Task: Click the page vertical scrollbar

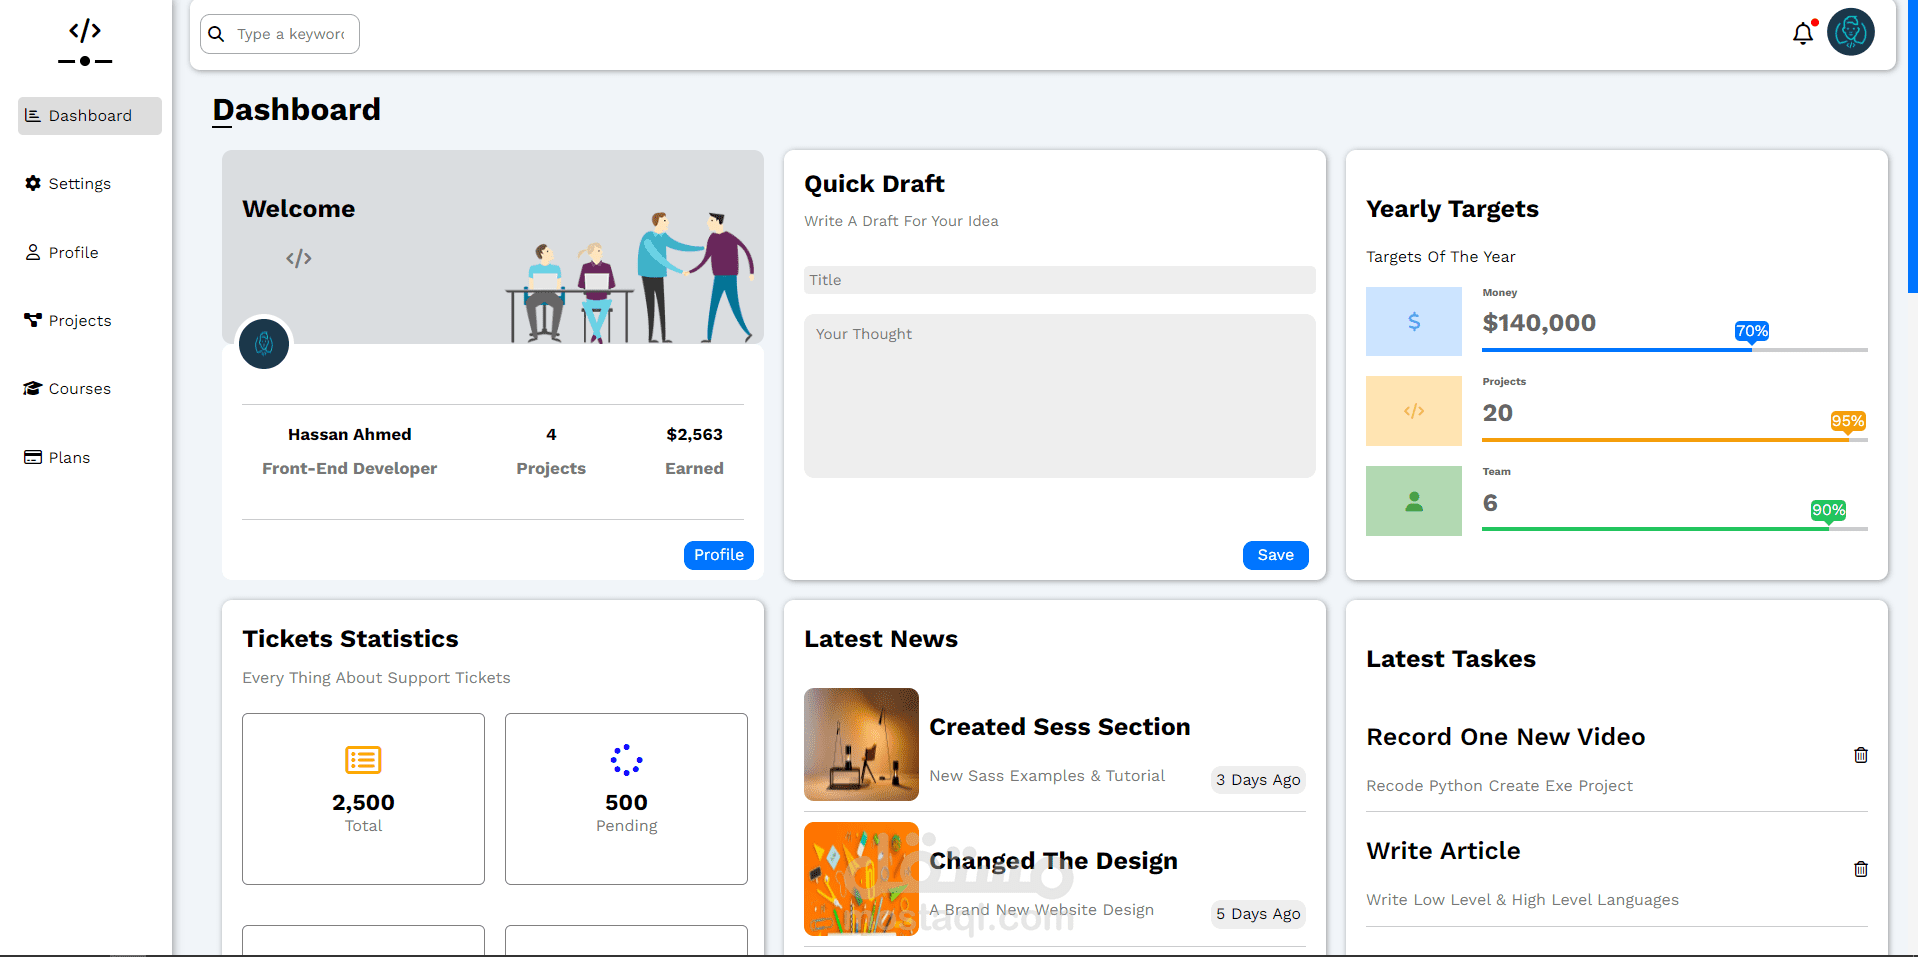Action: (x=1913, y=146)
